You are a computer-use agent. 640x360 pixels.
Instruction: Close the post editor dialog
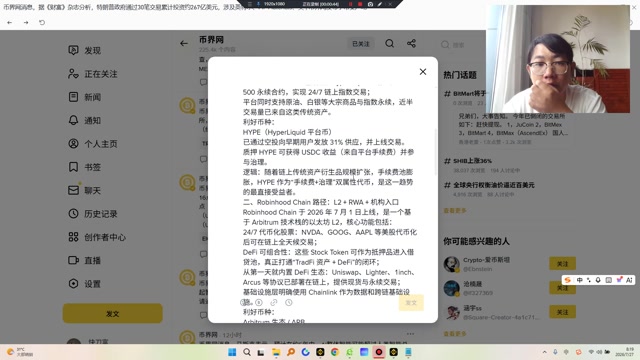423,72
